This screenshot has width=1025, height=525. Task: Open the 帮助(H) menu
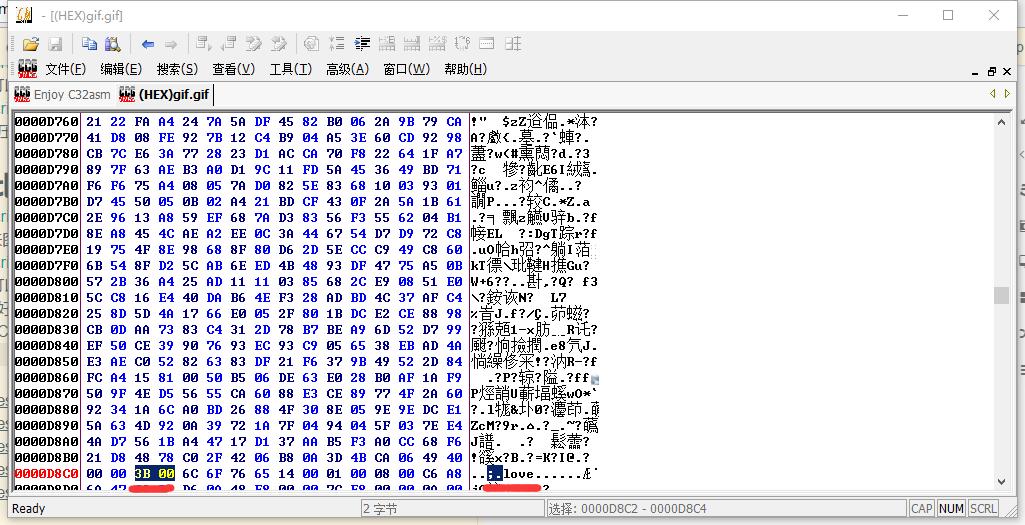point(465,69)
